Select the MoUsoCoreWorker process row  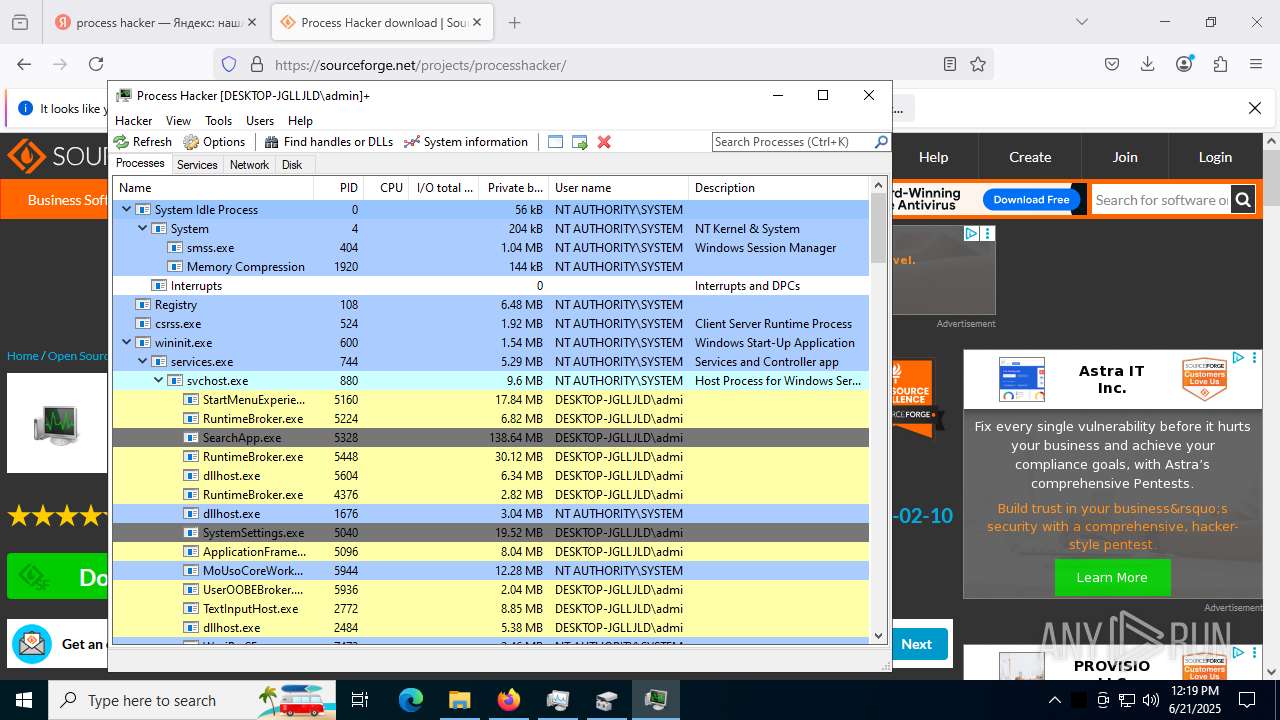click(x=491, y=571)
